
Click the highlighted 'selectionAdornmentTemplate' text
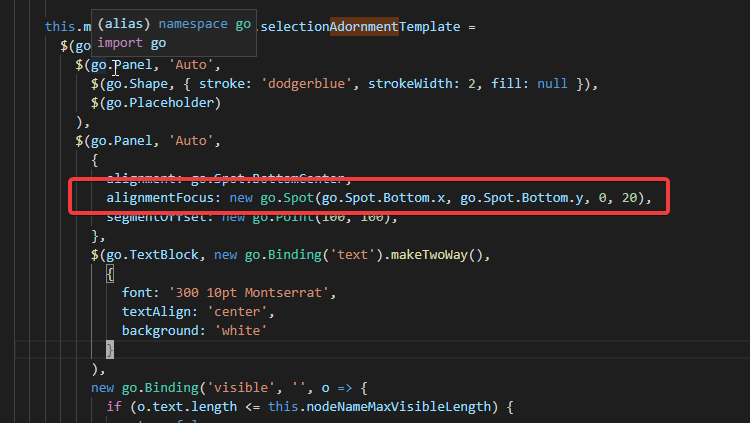(x=360, y=26)
